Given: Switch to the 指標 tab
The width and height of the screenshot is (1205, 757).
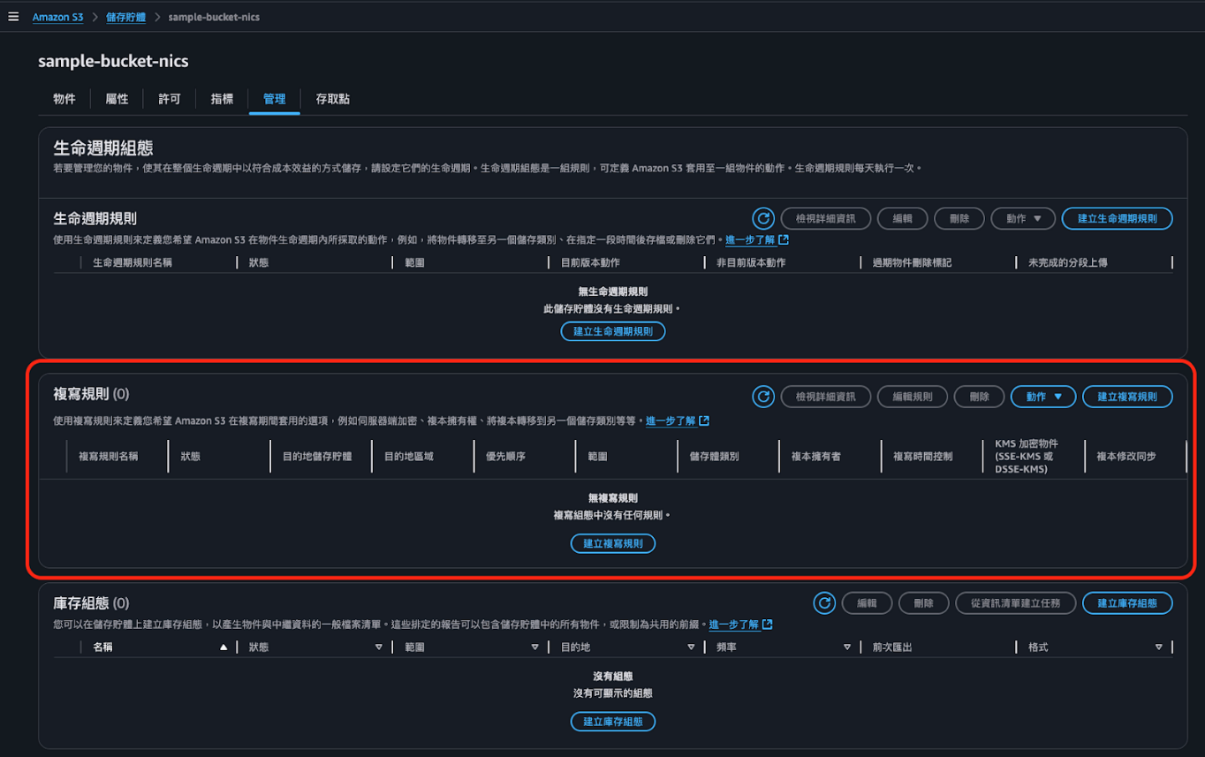Looking at the screenshot, I should pyautogui.click(x=221, y=99).
